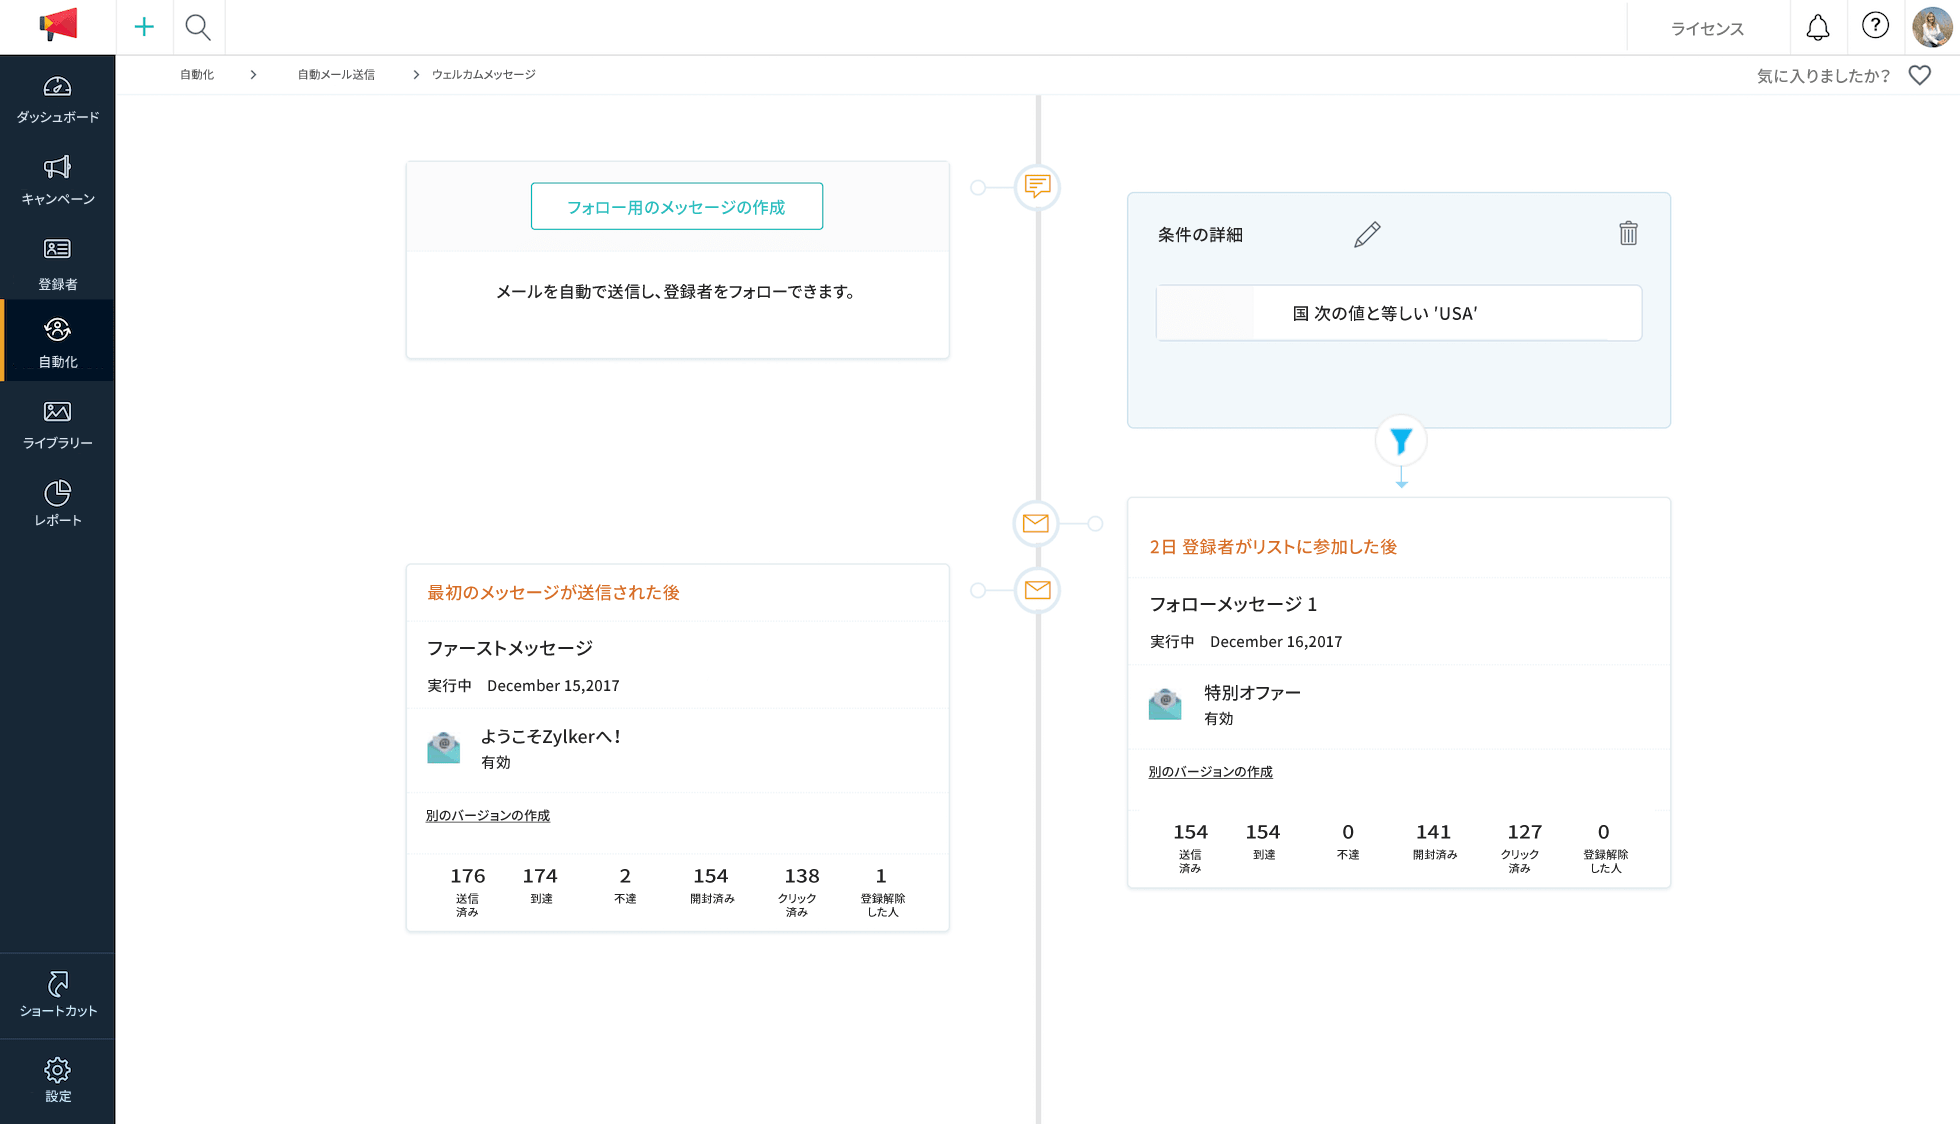This screenshot has width=1960, height=1124.
Task: Click the envelope timeline icon for フォローメッセージ 1
Action: point(1036,523)
